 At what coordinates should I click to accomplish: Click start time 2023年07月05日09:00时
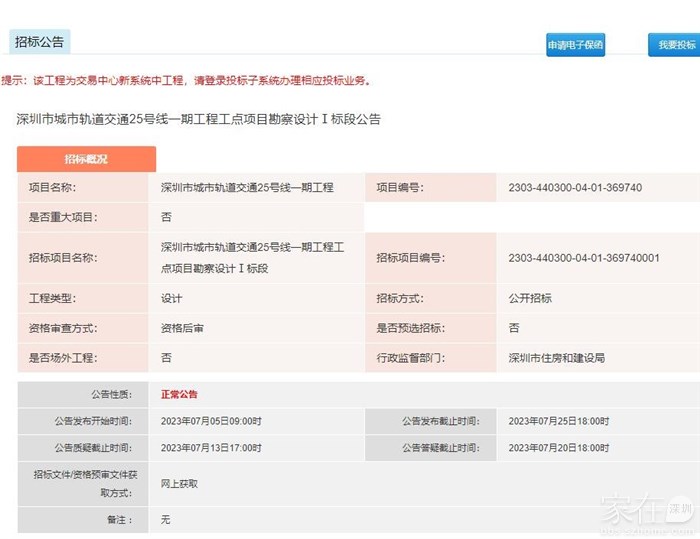click(x=211, y=421)
